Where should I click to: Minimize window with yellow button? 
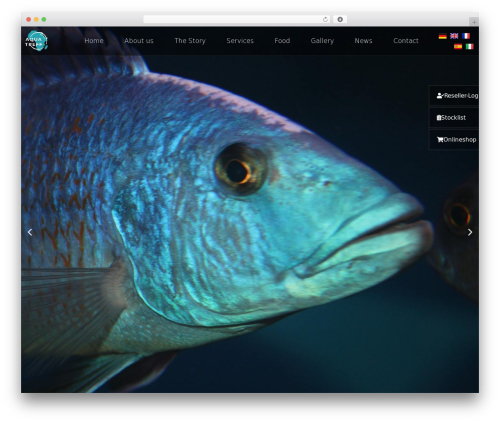[x=36, y=19]
